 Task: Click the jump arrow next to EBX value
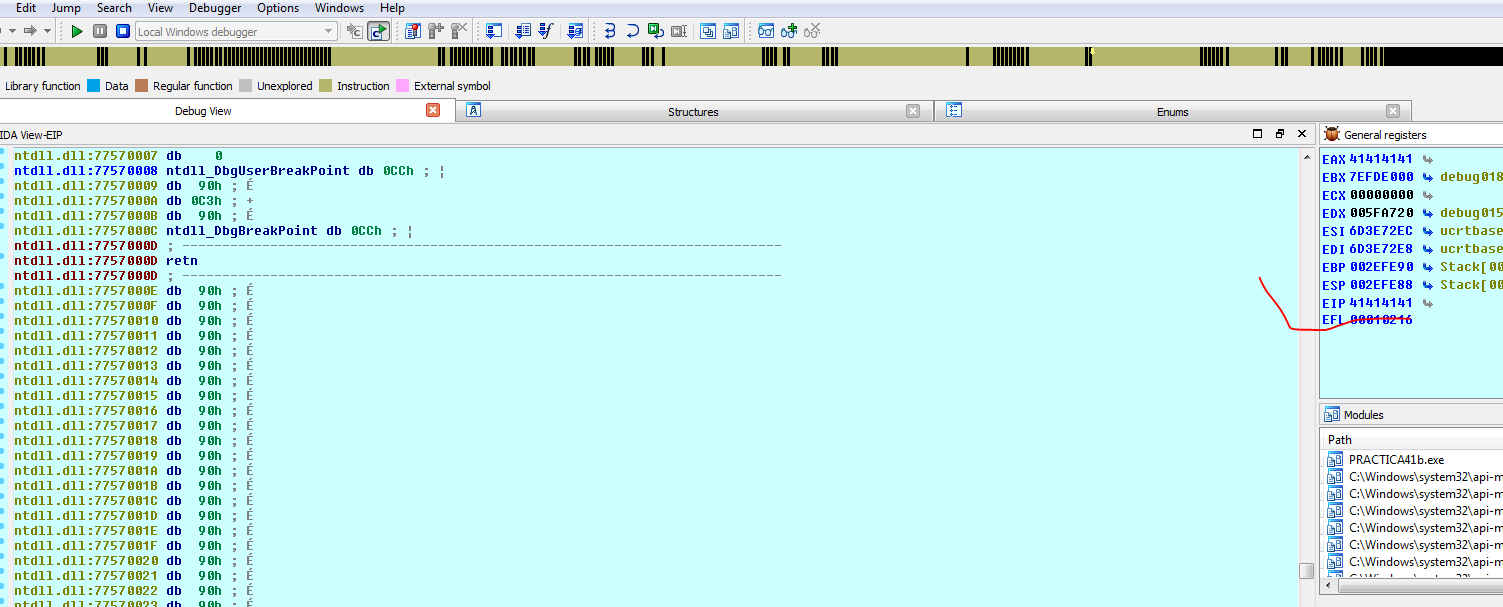click(x=1428, y=177)
